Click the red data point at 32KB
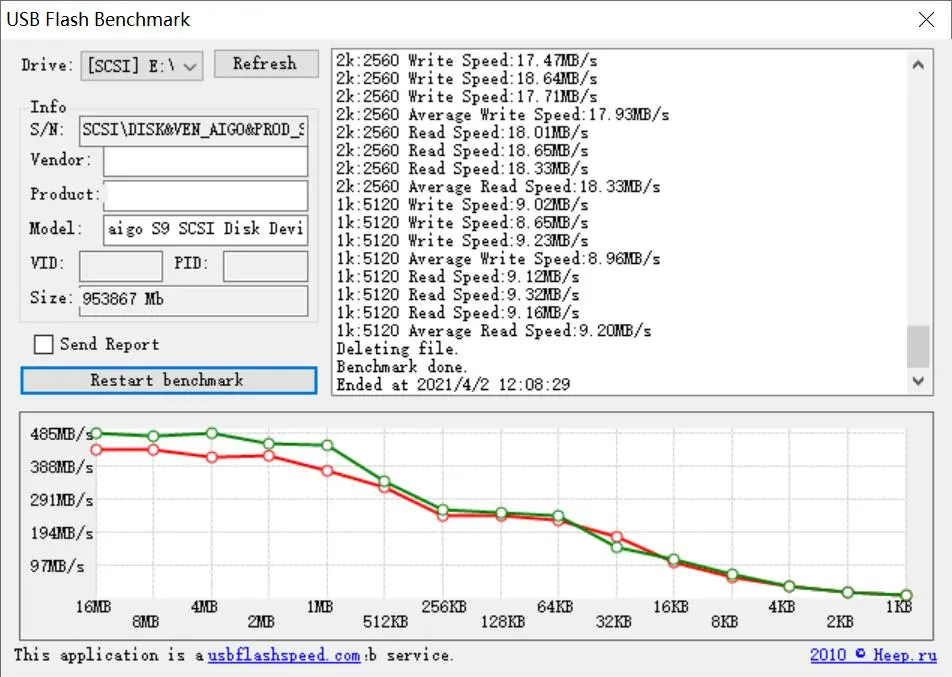This screenshot has width=952, height=677. coord(617,537)
